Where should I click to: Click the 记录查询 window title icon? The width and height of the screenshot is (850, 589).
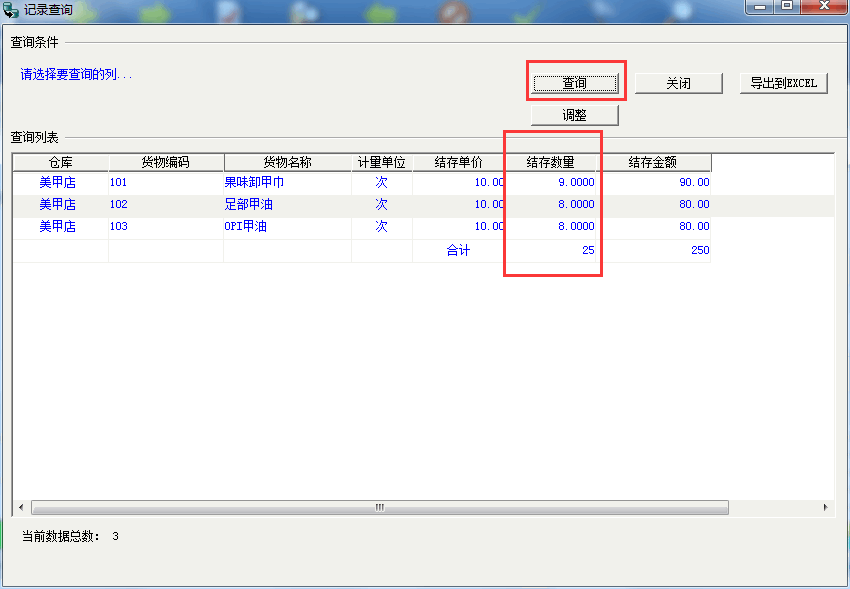tap(11, 10)
